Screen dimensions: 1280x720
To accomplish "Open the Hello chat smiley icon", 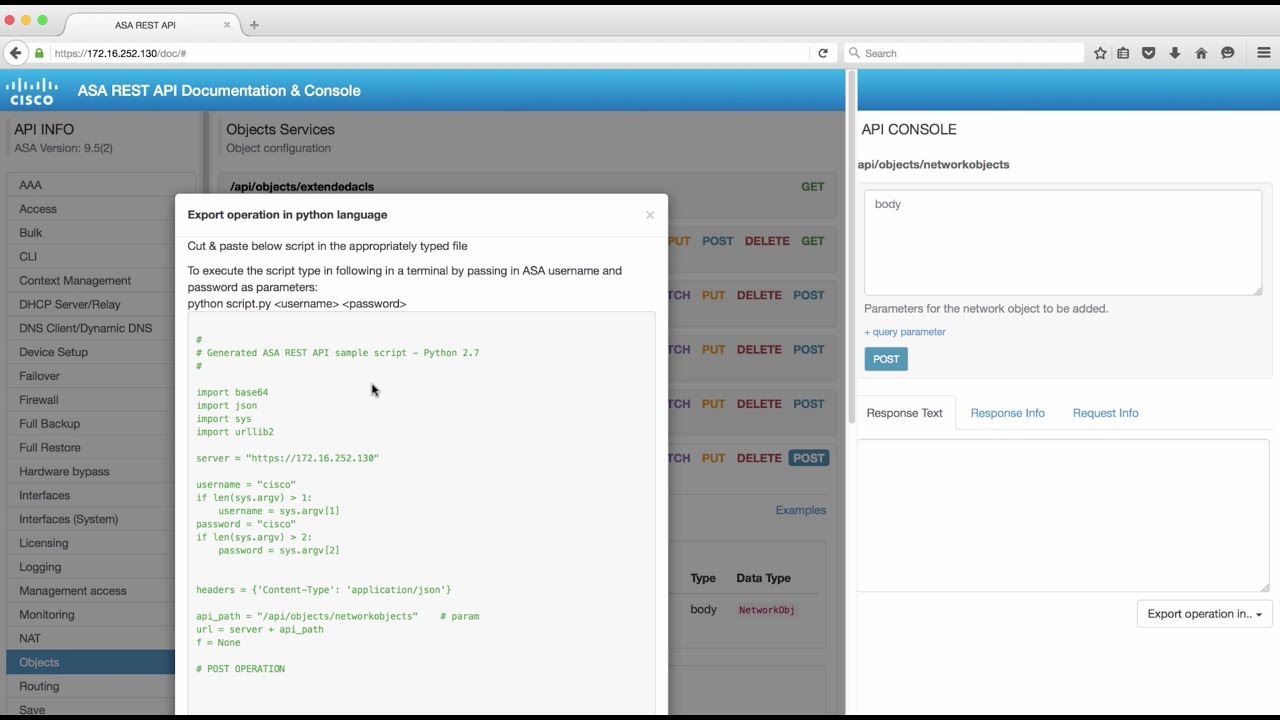I will click(1228, 53).
